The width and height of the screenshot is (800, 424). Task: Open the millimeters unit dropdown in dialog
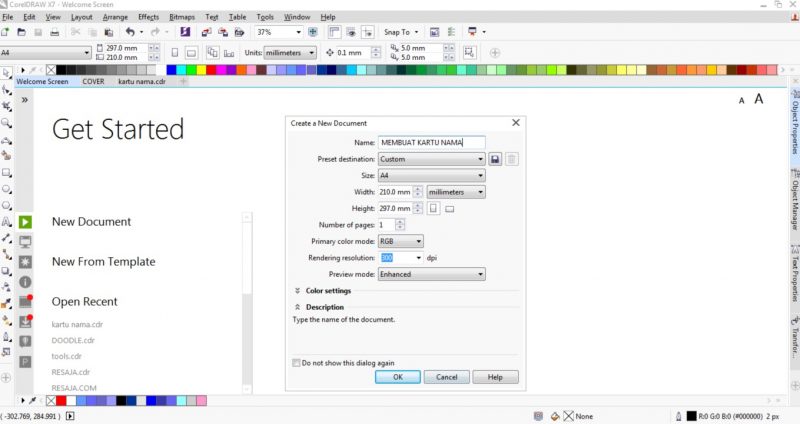coord(456,192)
